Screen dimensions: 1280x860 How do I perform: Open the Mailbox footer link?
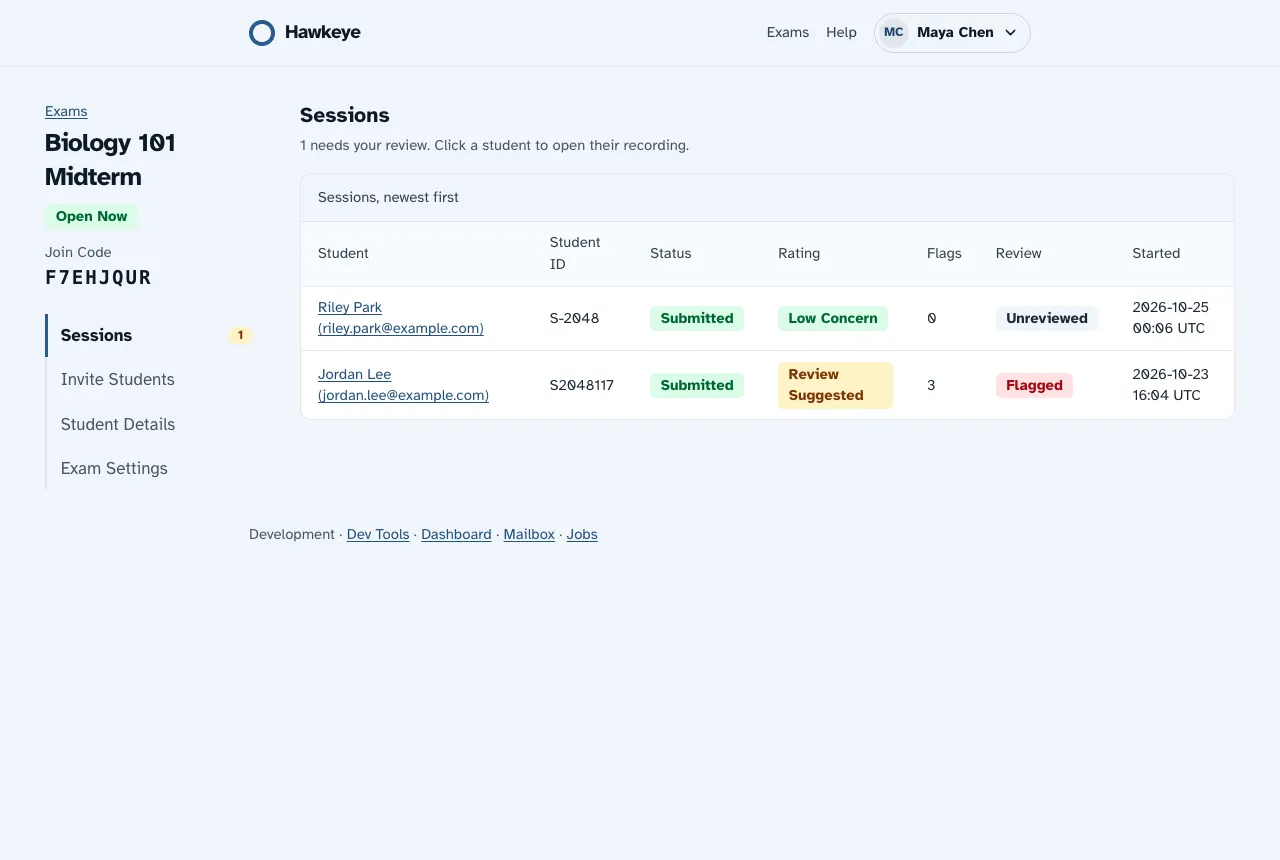pyautogui.click(x=529, y=534)
